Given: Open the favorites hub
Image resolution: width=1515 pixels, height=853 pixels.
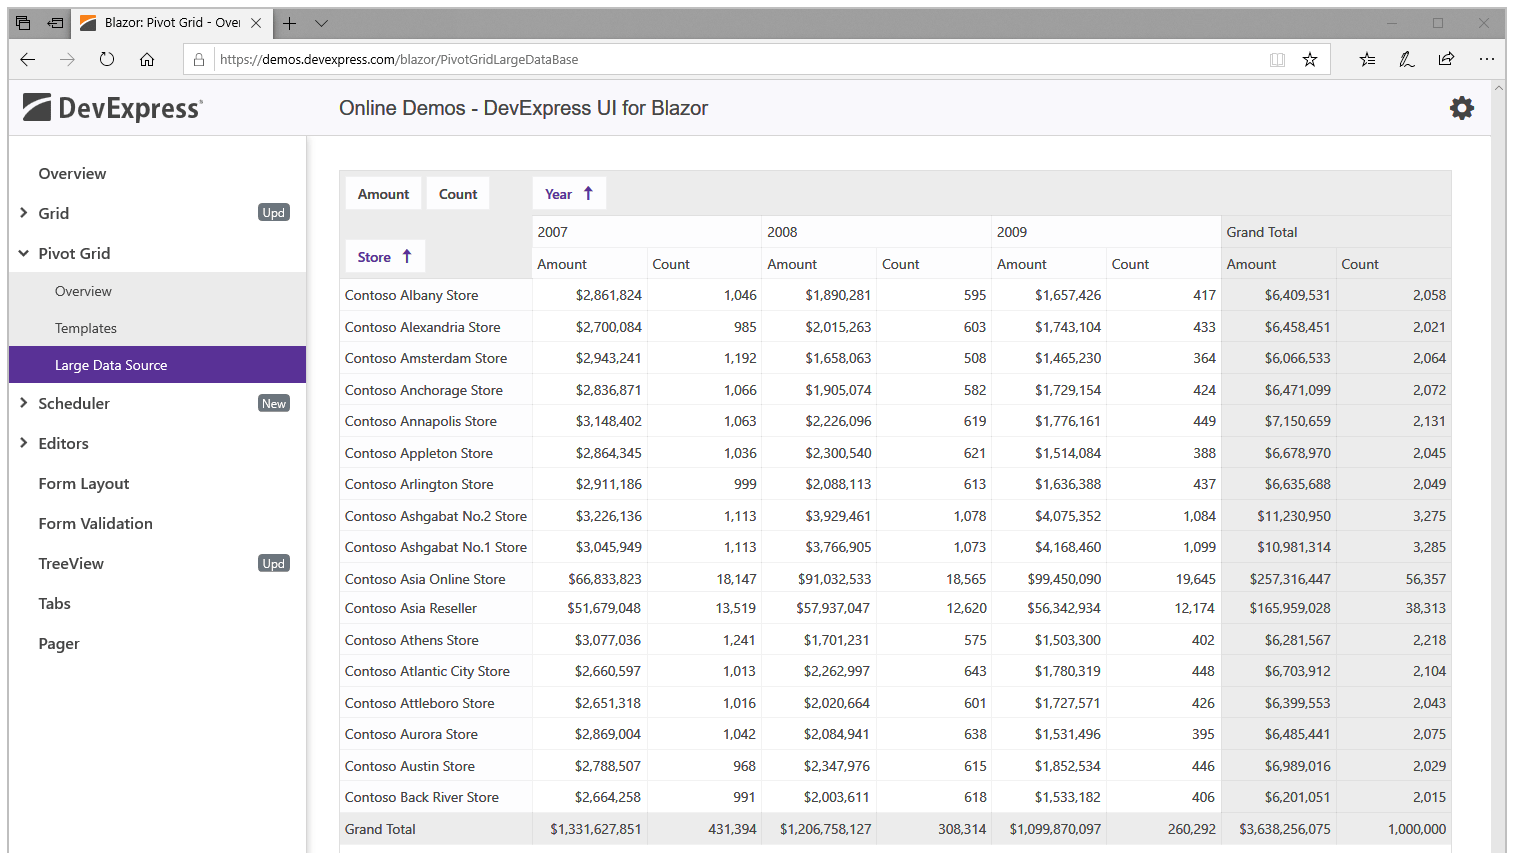Looking at the screenshot, I should click(1367, 59).
